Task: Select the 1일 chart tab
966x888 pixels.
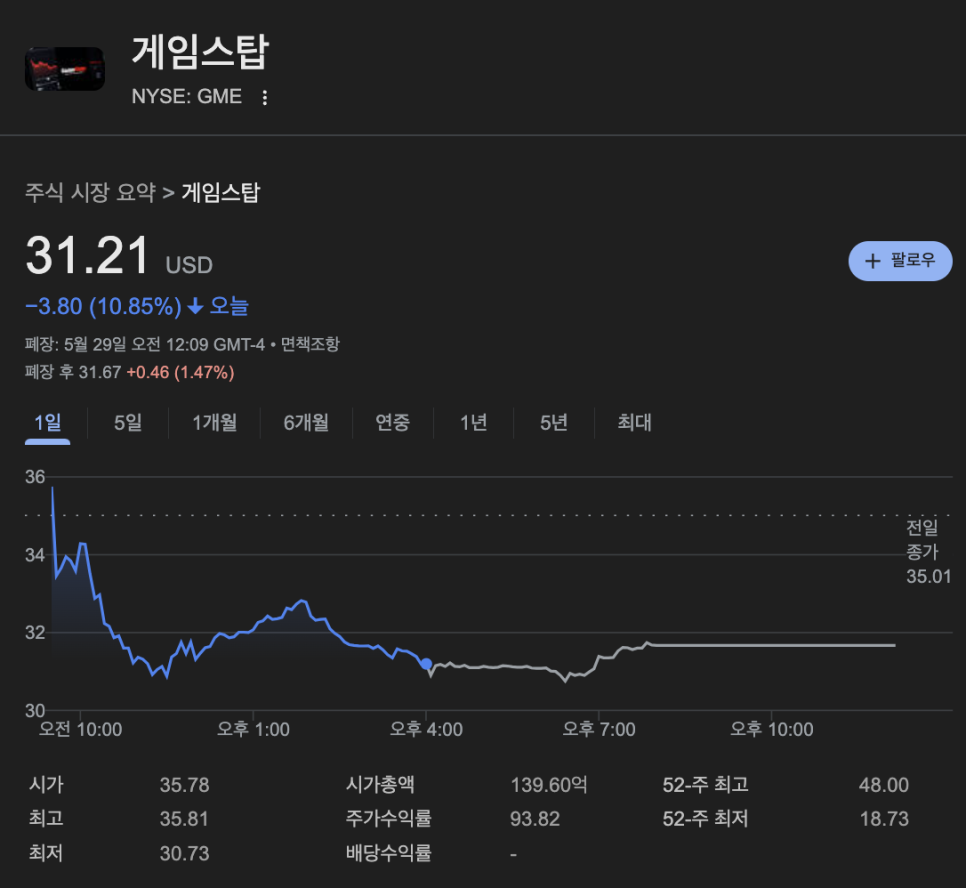Action: 47,423
